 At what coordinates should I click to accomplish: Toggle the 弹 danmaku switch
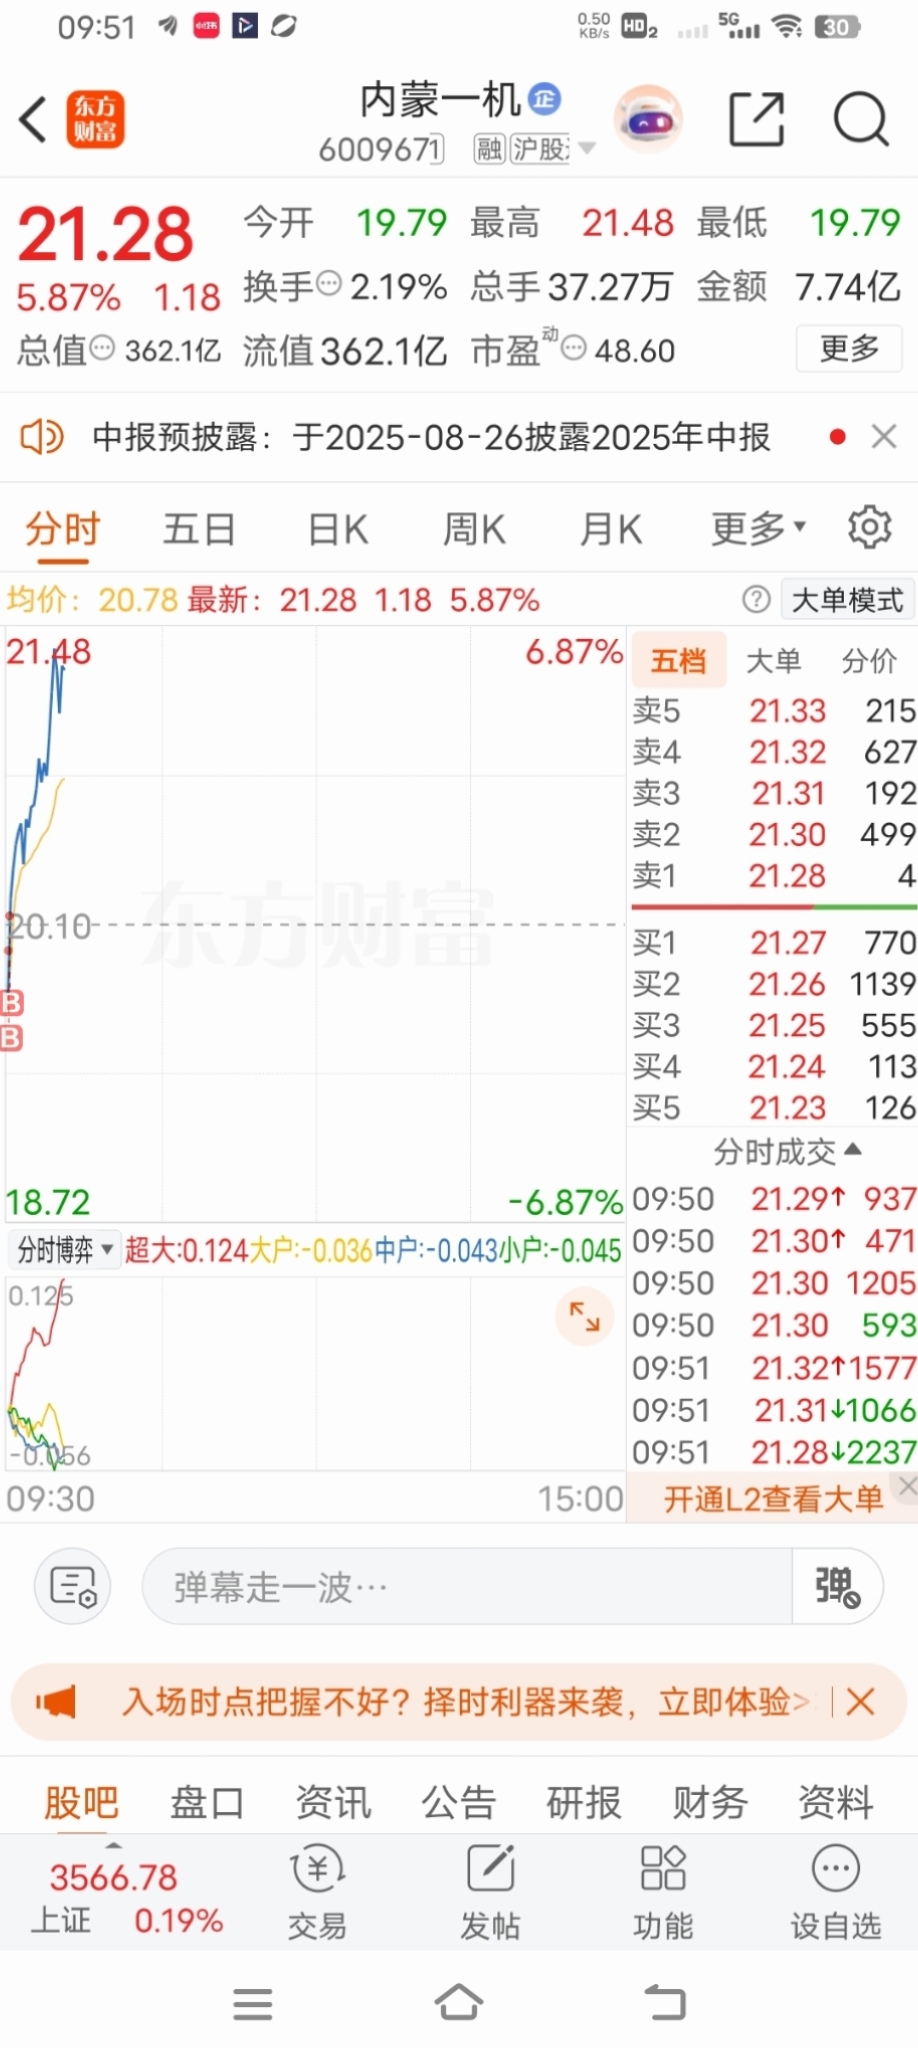pyautogui.click(x=837, y=1586)
